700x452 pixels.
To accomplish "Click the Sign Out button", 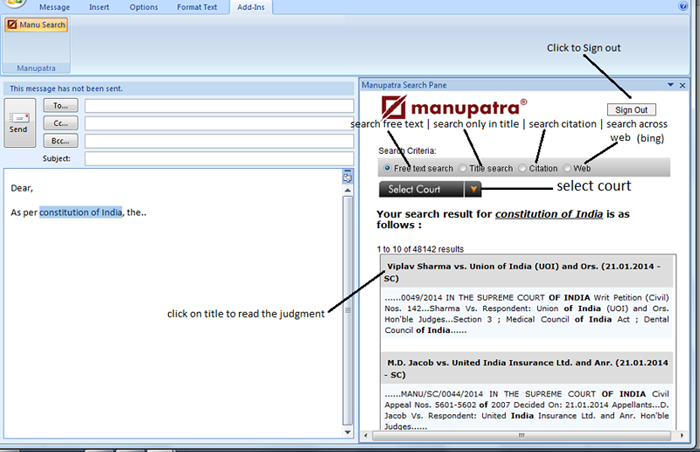I will click(631, 109).
